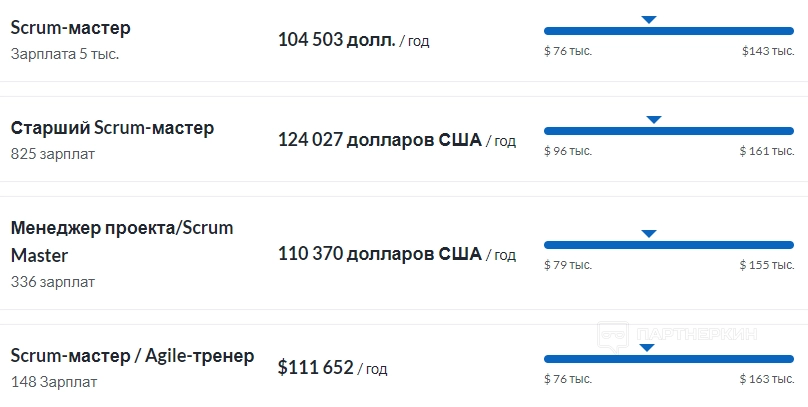
Task: Click the 104 503 долл. salary figure
Action: point(337,40)
